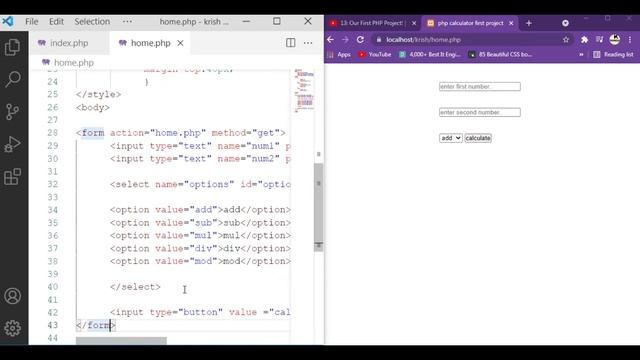The image size is (640, 360).
Task: Open the Manage gear menu
Action: tap(13, 328)
